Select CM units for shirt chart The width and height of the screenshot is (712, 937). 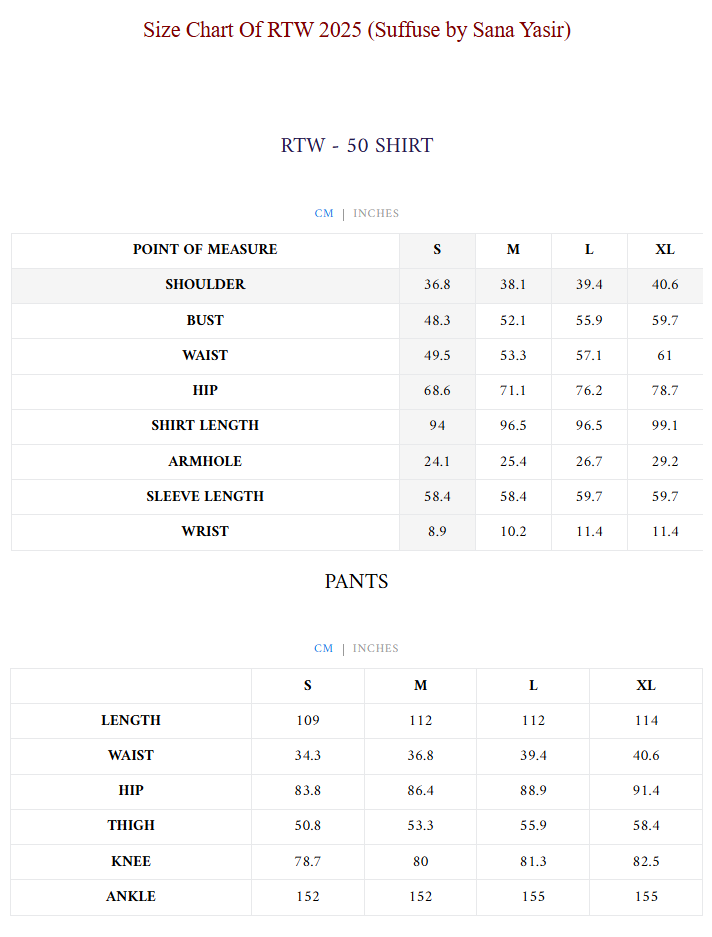324,213
